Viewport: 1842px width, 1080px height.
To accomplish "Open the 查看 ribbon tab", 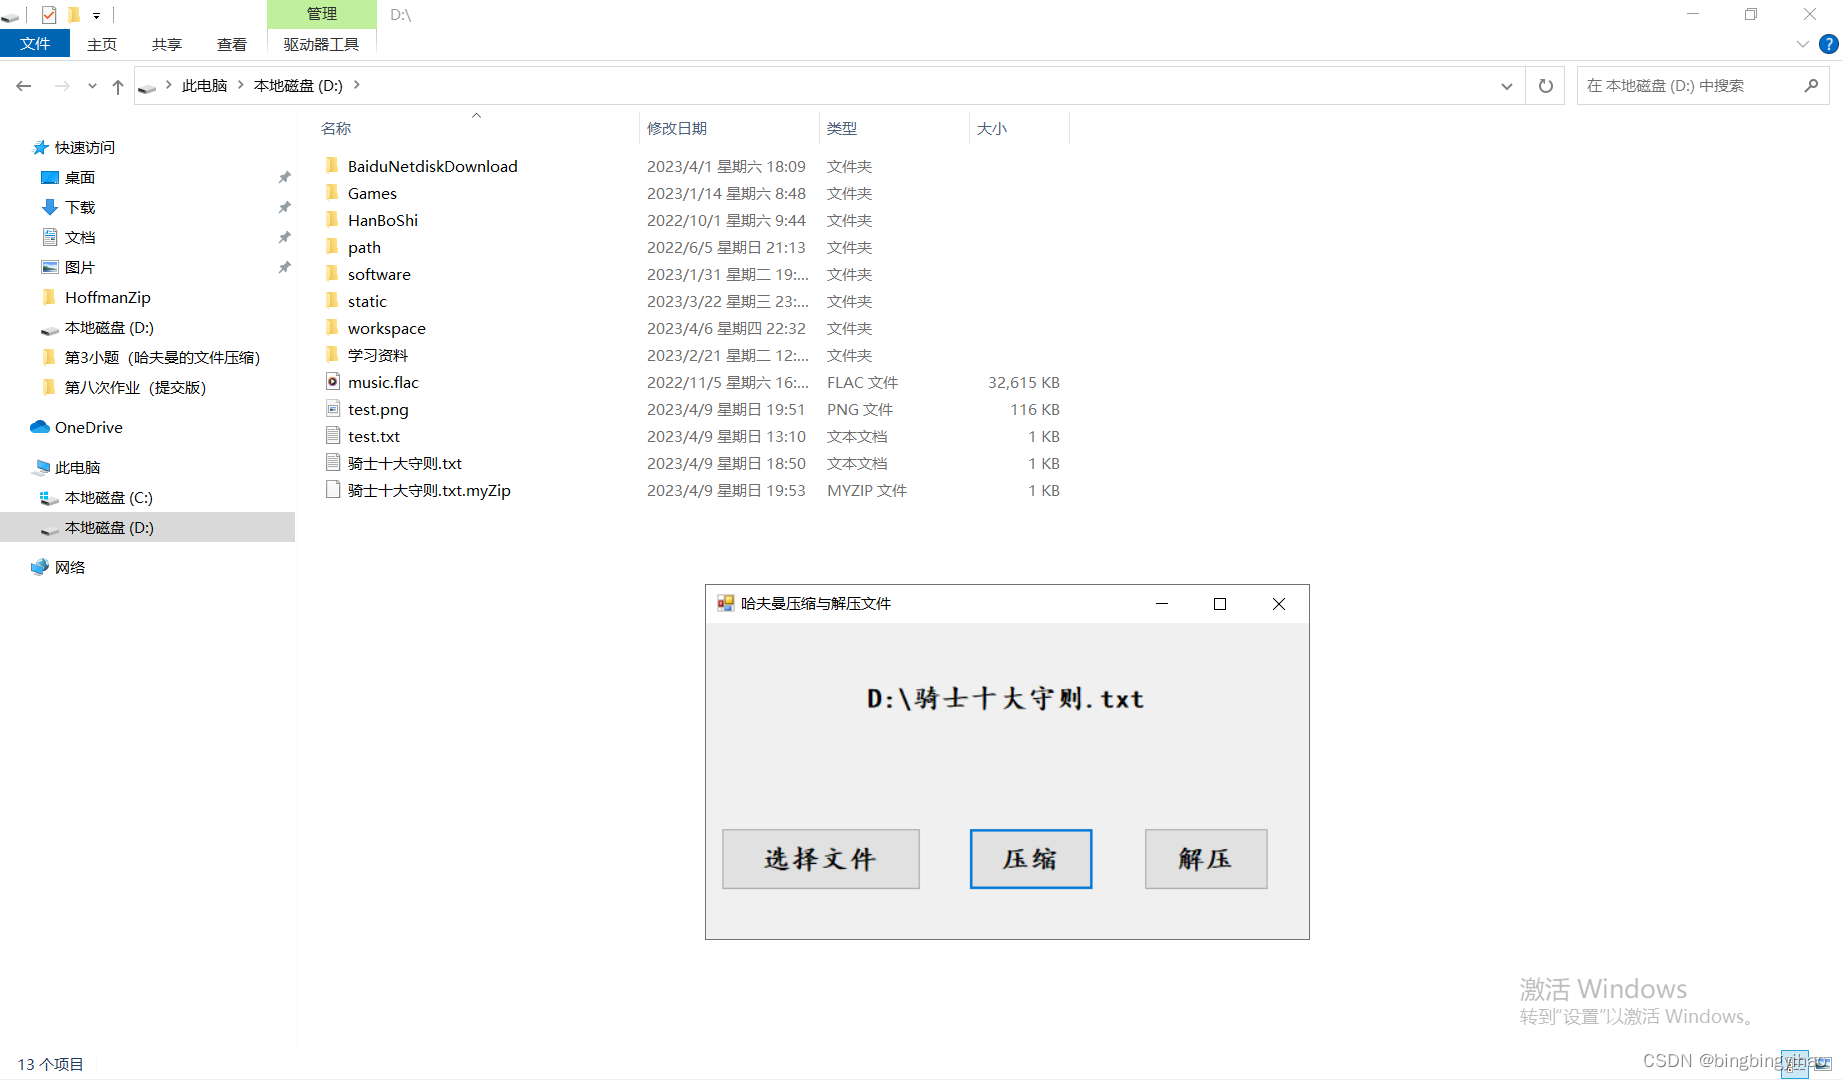I will click(x=232, y=44).
